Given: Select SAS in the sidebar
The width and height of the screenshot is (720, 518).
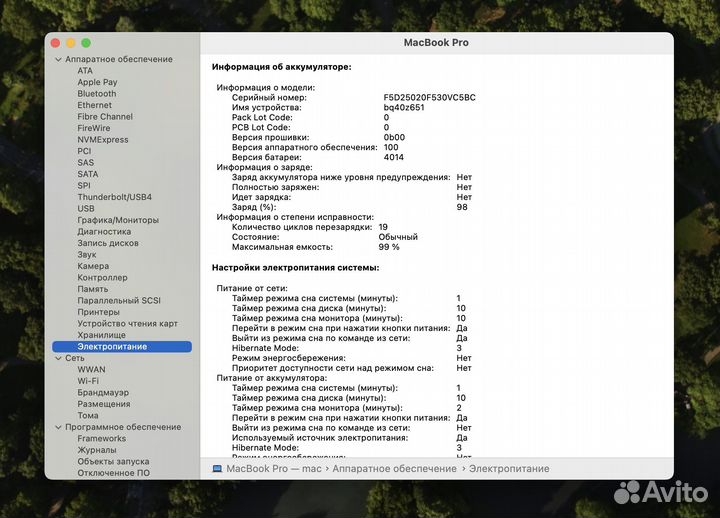Looking at the screenshot, I should (x=85, y=163).
